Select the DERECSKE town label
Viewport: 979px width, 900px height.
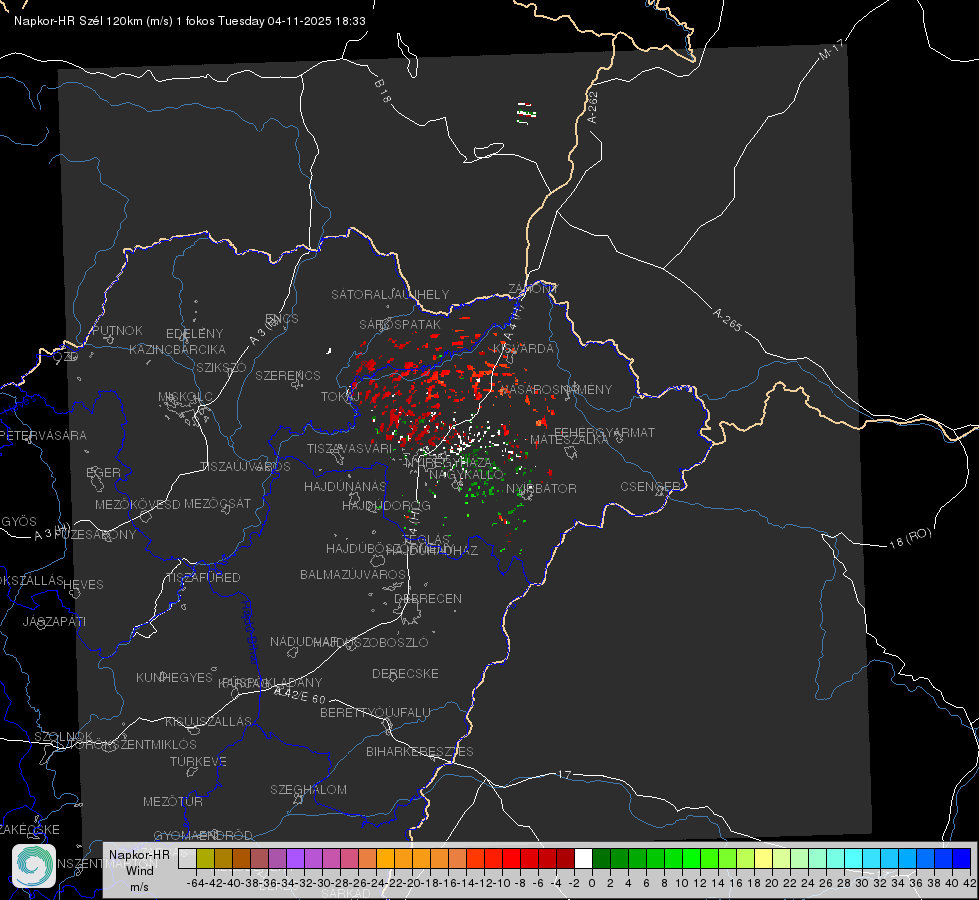coord(405,673)
